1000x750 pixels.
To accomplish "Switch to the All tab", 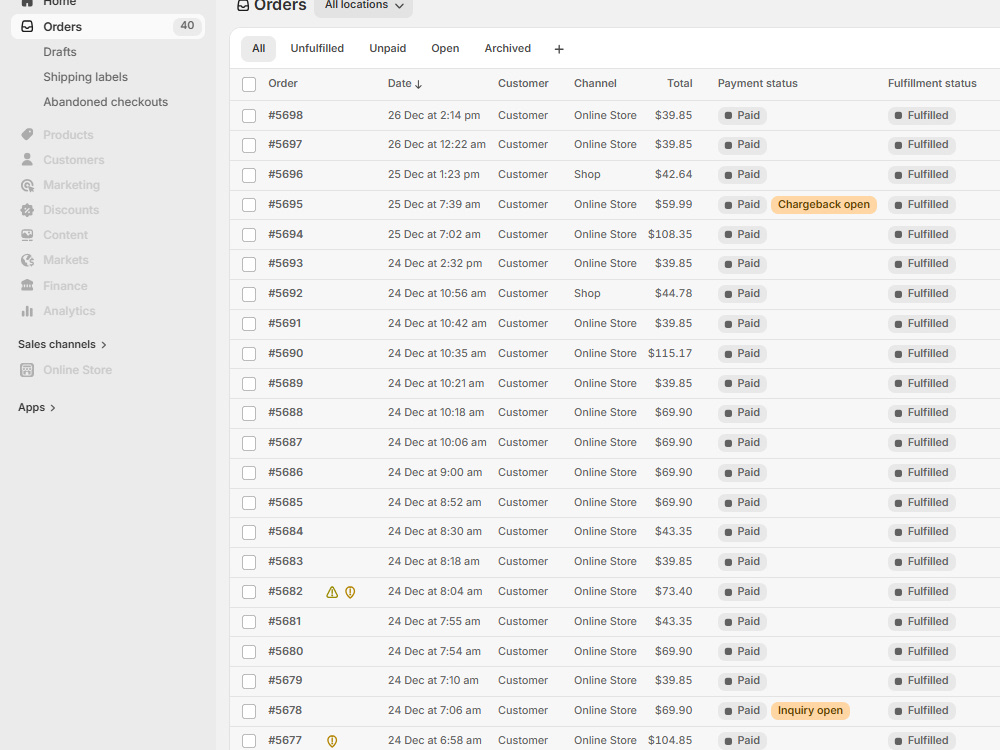I will coord(258,48).
